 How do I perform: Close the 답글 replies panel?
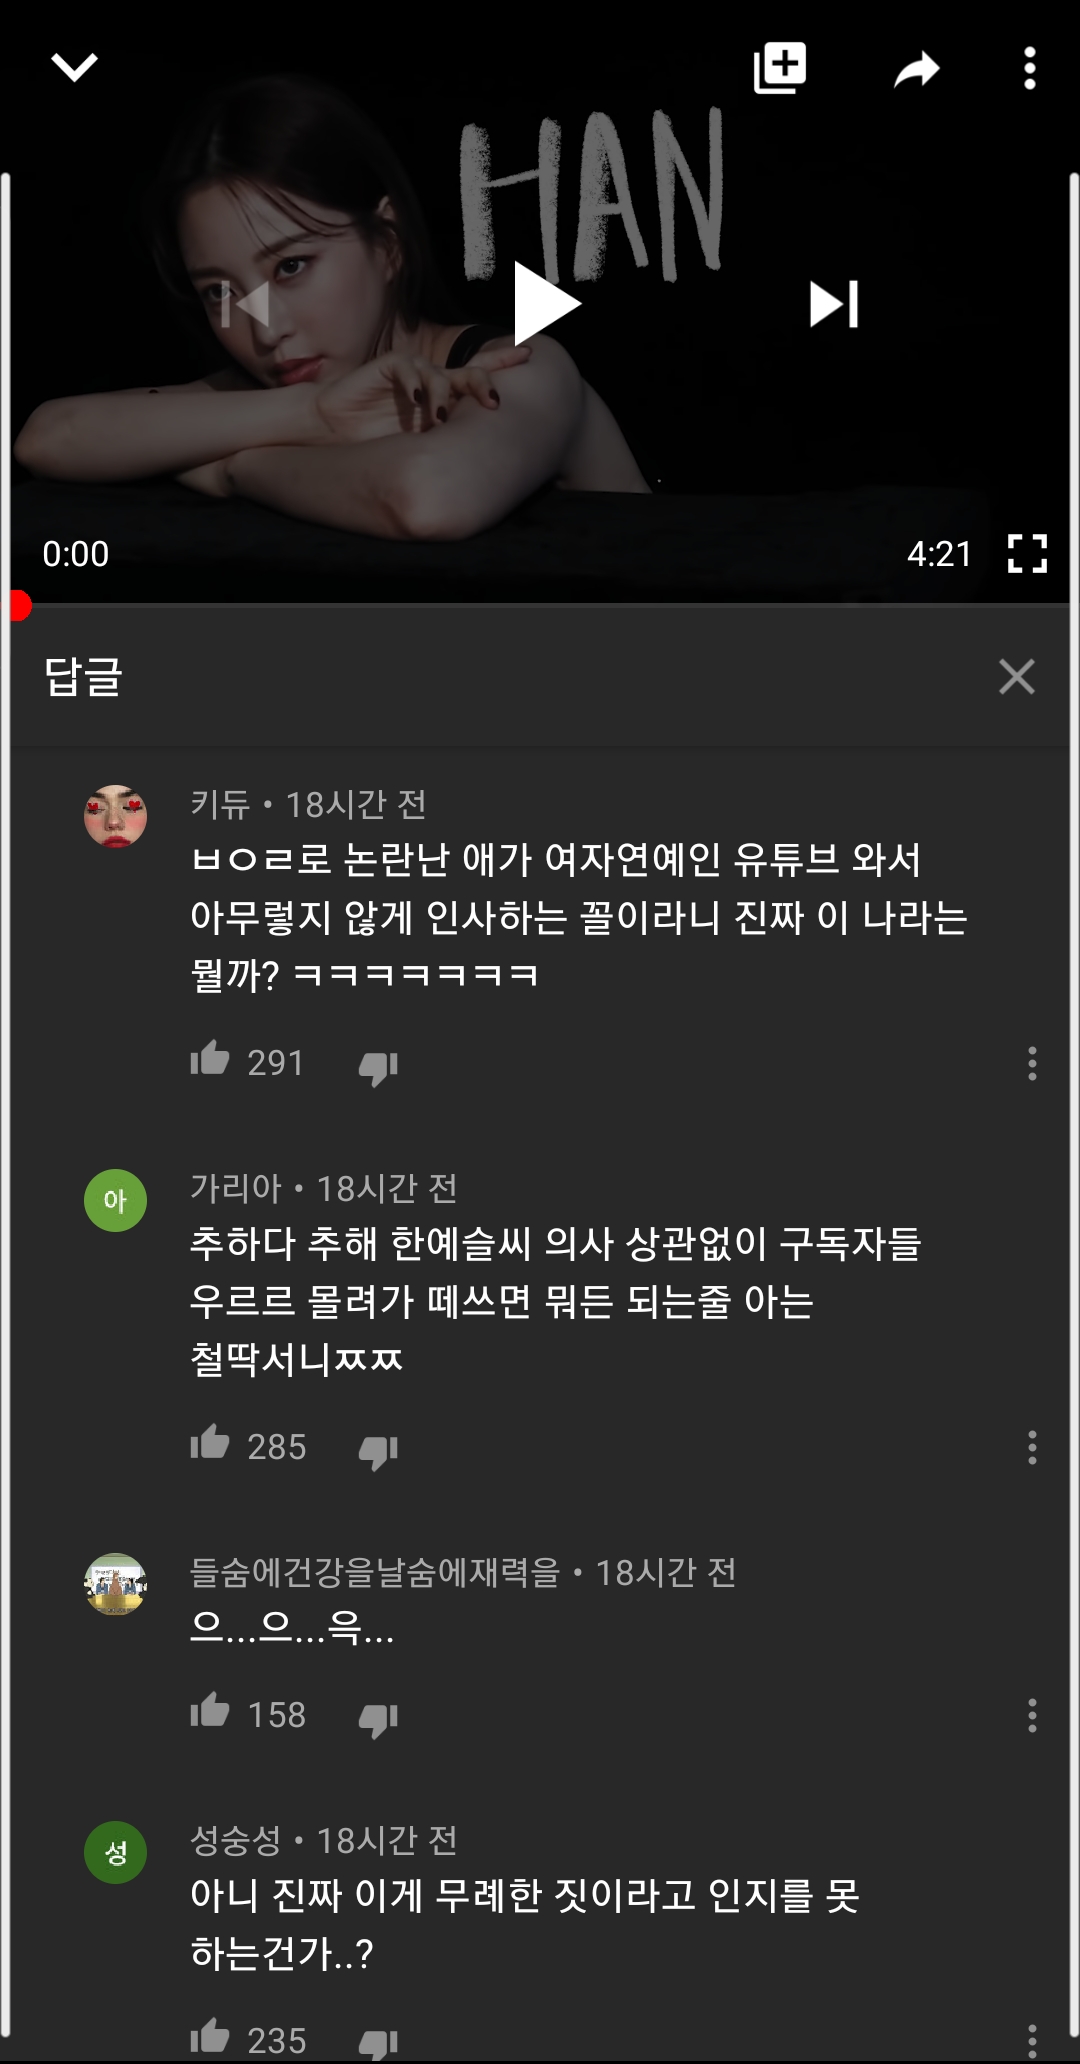click(x=1017, y=677)
